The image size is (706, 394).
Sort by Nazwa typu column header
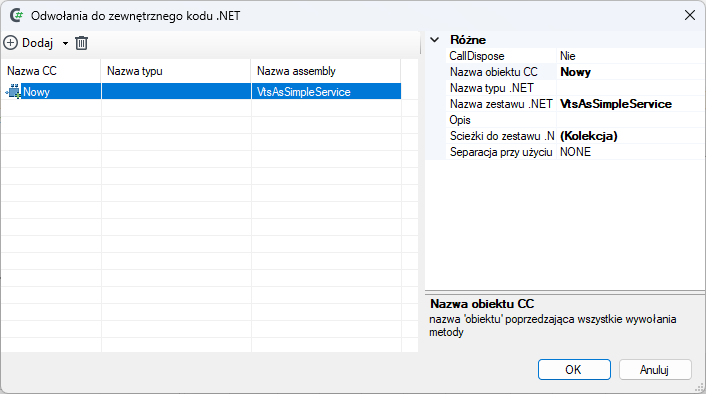(x=176, y=71)
